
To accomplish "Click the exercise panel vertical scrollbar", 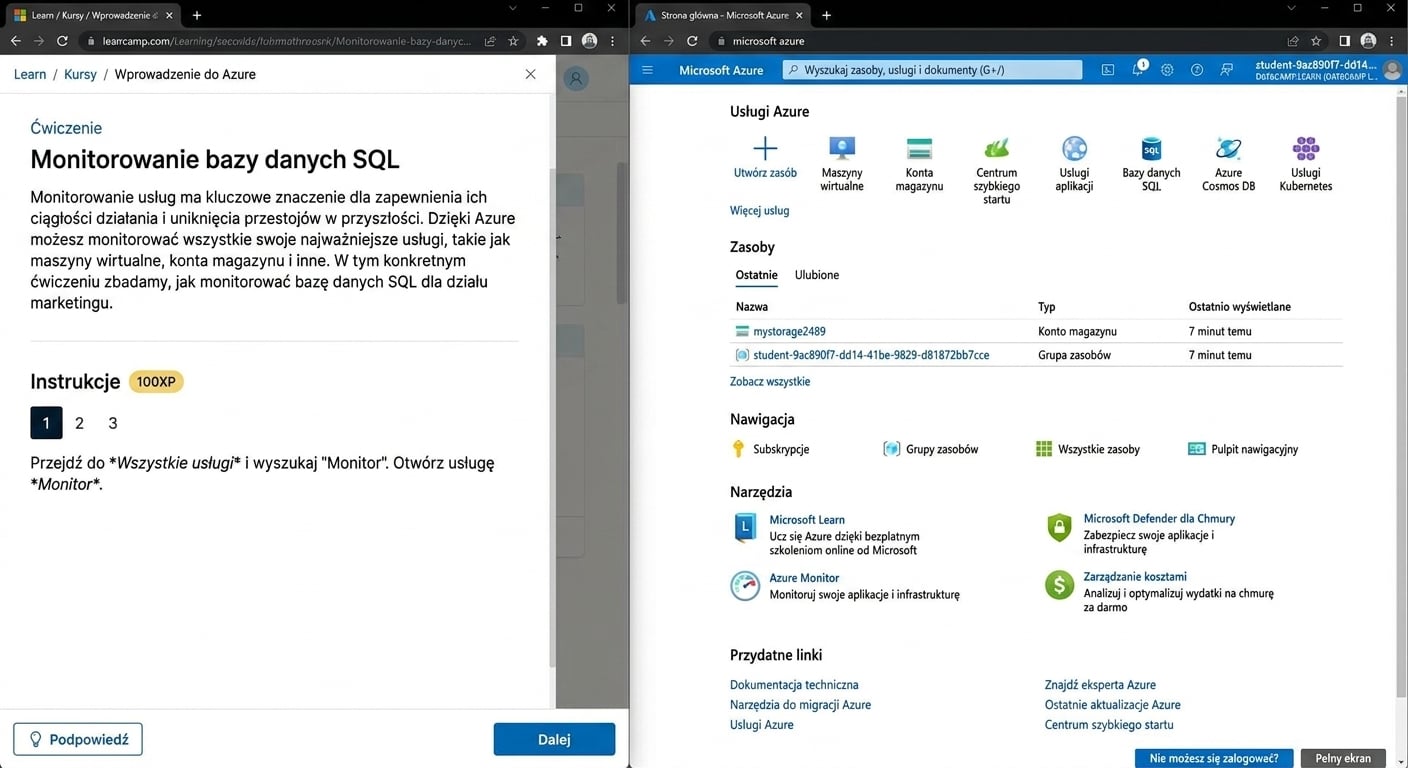I will 551,419.
